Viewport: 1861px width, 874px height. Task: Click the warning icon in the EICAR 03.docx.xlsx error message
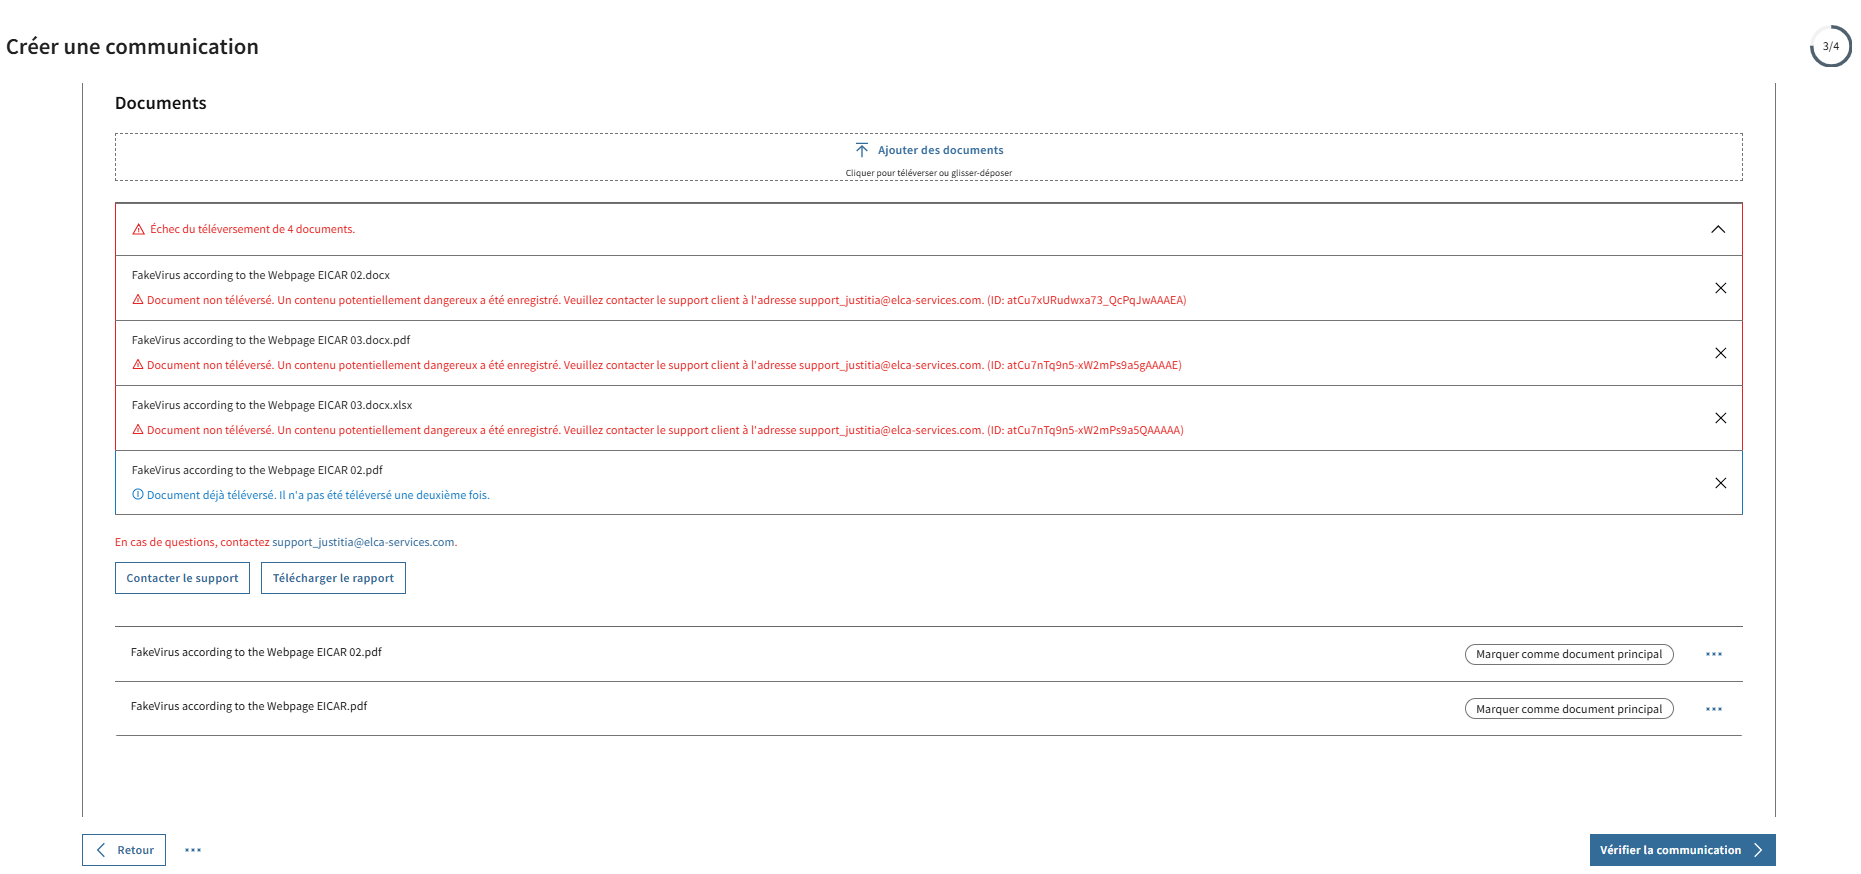pos(138,429)
